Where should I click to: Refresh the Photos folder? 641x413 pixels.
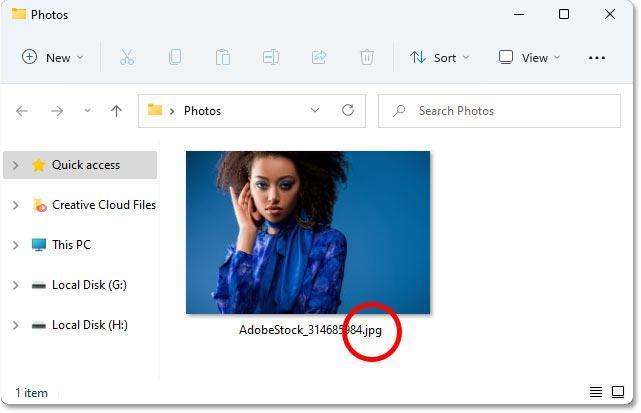(x=348, y=110)
